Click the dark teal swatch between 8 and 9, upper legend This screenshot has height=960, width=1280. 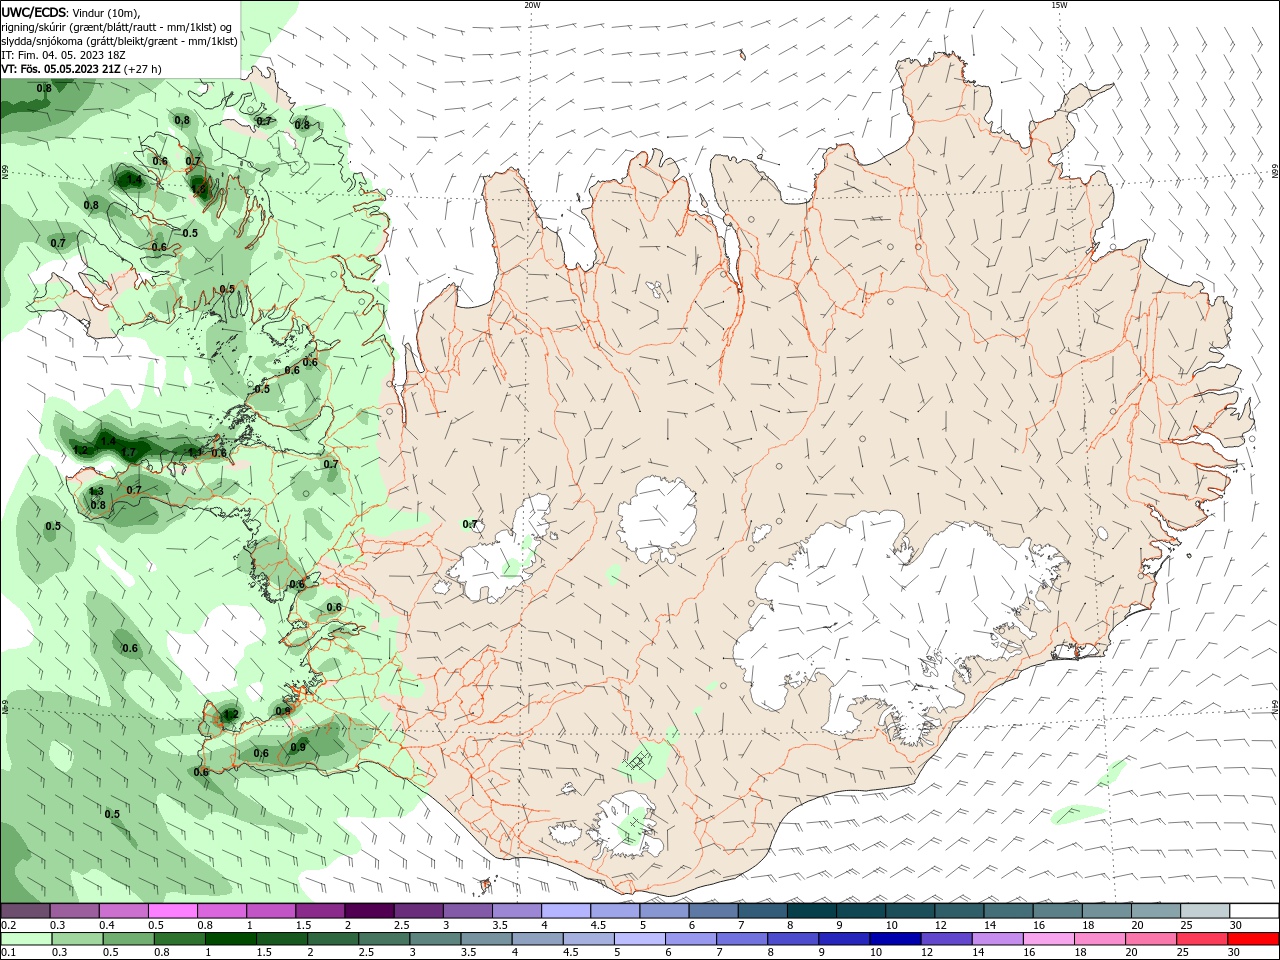(x=811, y=911)
